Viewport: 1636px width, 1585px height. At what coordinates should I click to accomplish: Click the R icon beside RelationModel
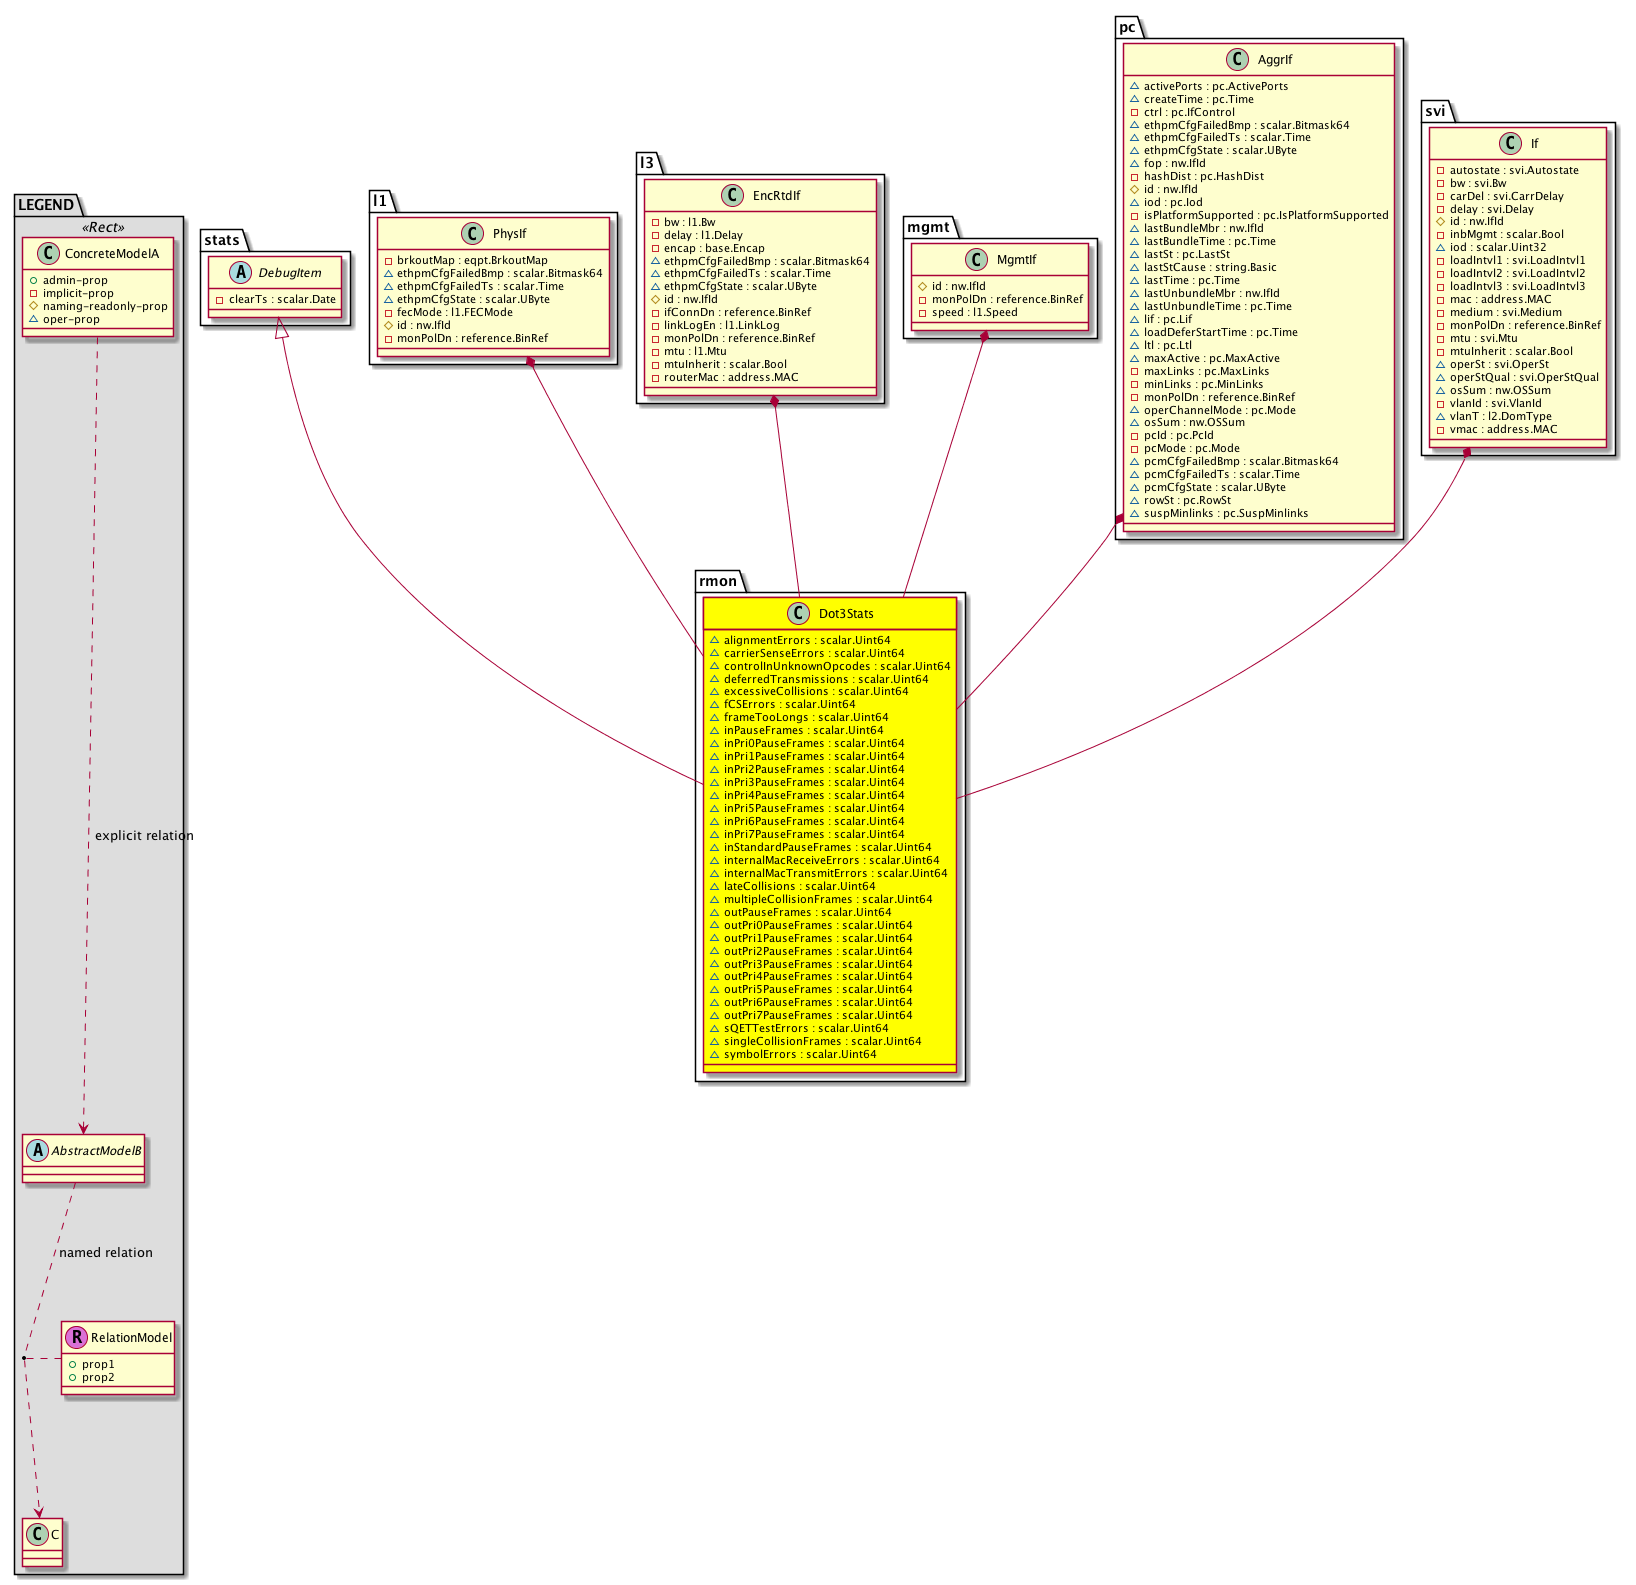click(75, 1337)
